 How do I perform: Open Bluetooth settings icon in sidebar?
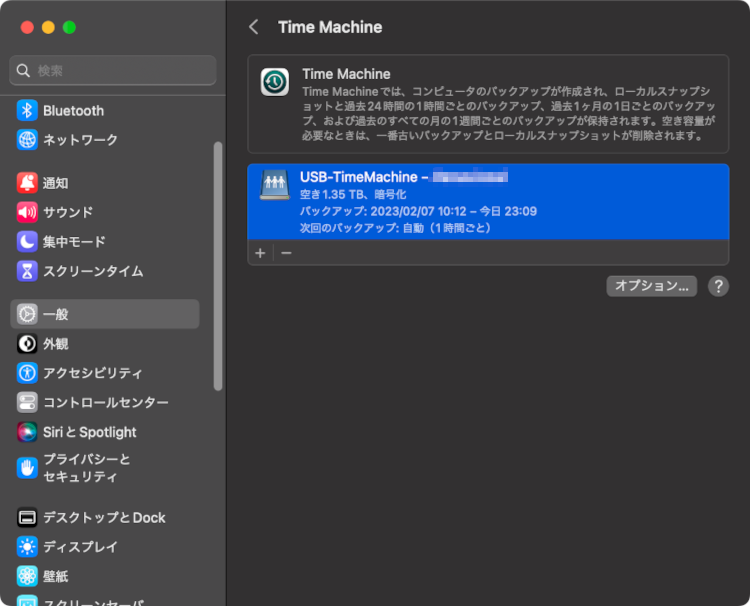pyautogui.click(x=27, y=110)
